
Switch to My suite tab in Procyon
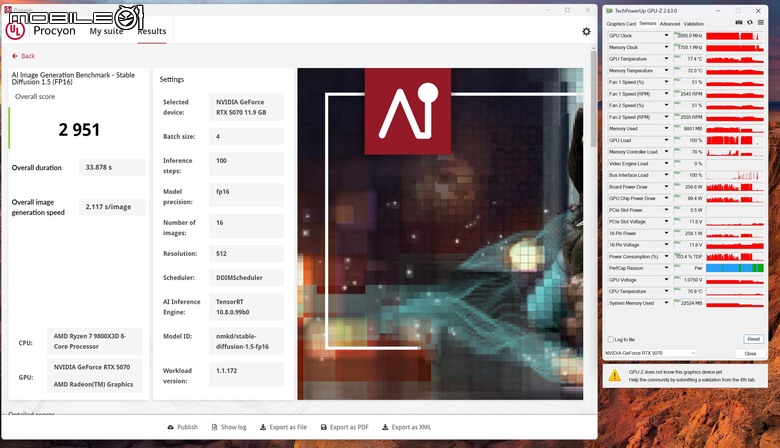[x=106, y=31]
